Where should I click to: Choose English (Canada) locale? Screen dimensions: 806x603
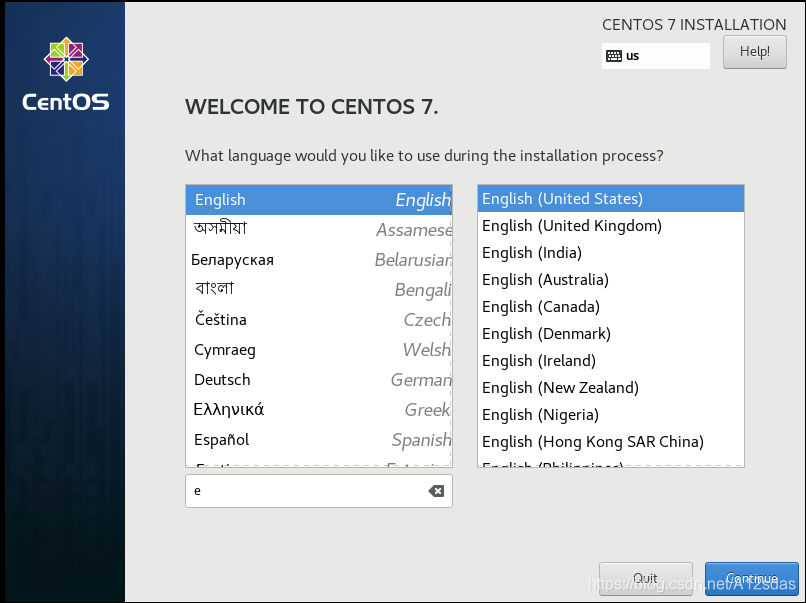point(611,306)
